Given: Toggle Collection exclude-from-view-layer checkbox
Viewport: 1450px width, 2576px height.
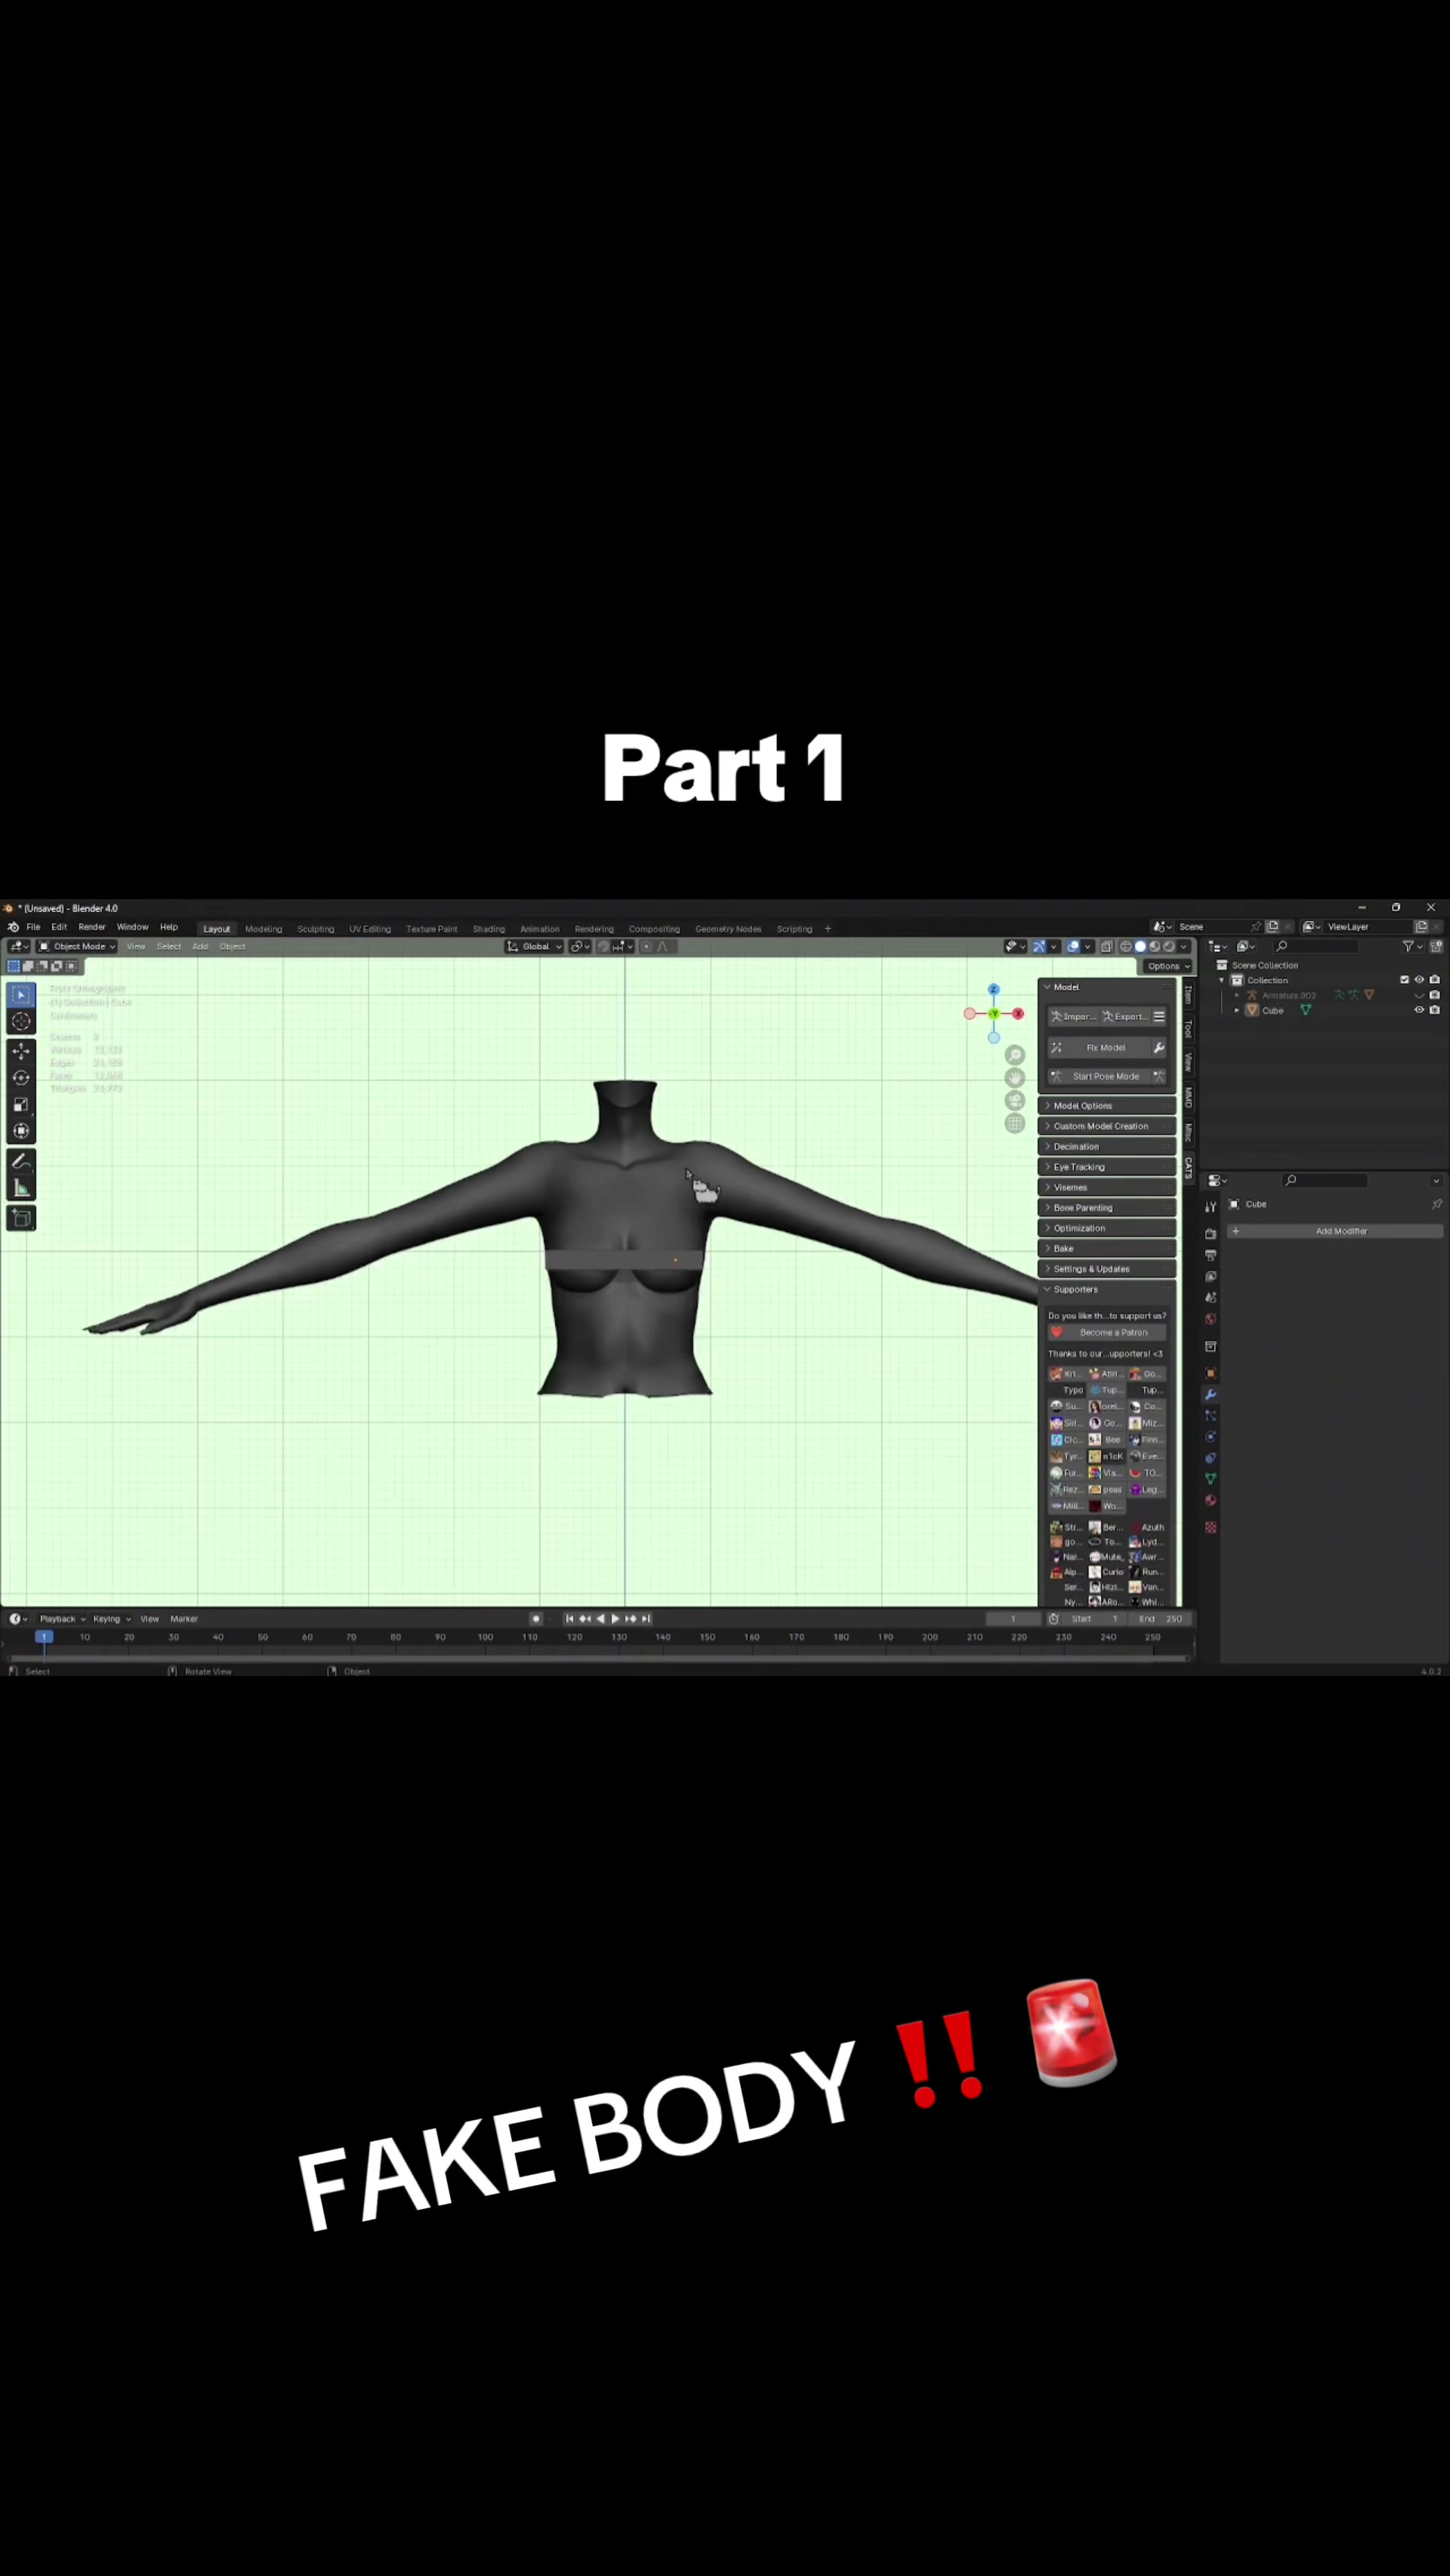Looking at the screenshot, I should tap(1404, 980).
